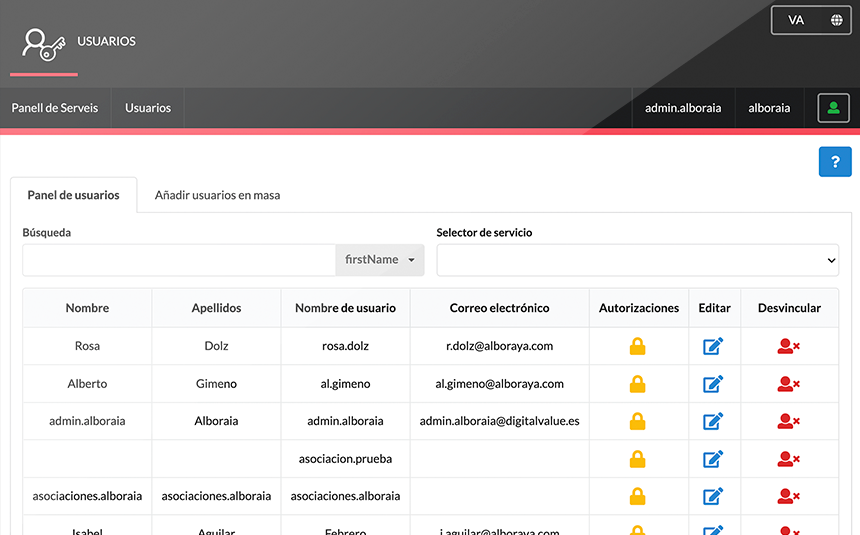Viewport: 860px width, 535px height.
Task: Focus the Búsqueda search input field
Action: pos(178,260)
